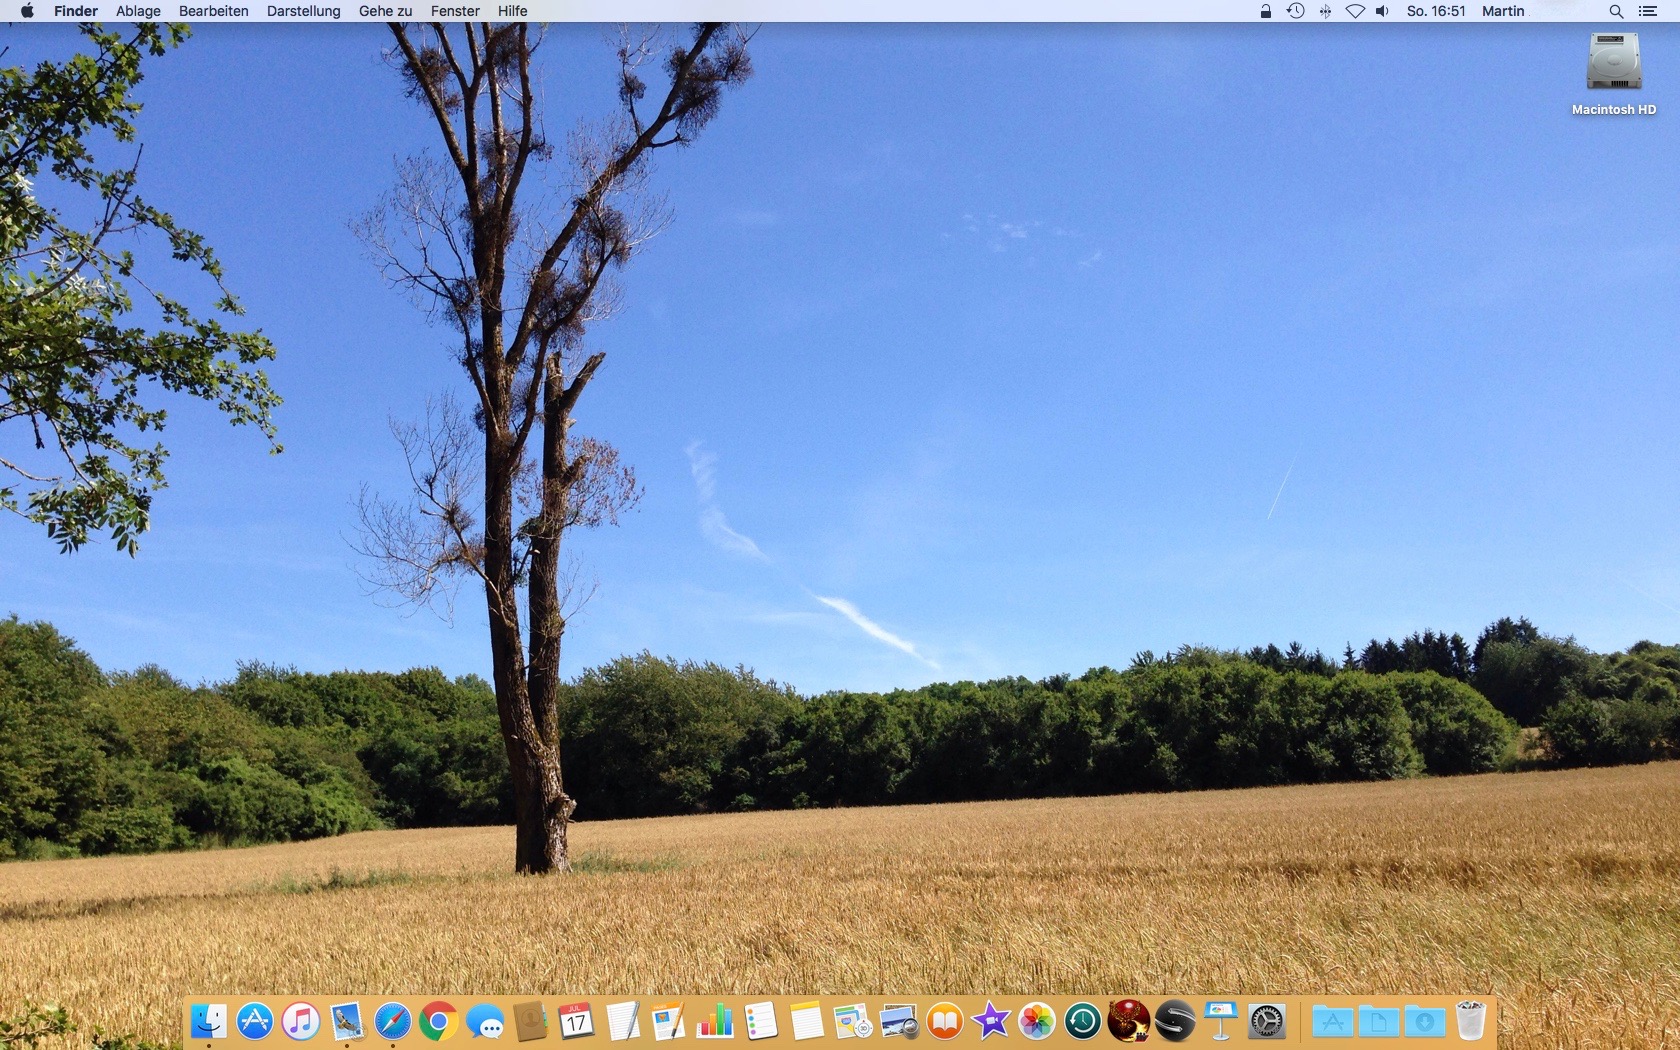Open the Photos app in Dock
Viewport: 1680px width, 1050px height.
pos(1037,1021)
